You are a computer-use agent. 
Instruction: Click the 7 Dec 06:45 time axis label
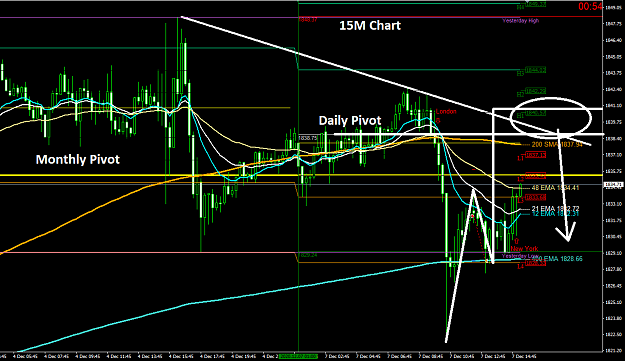(x=399, y=356)
